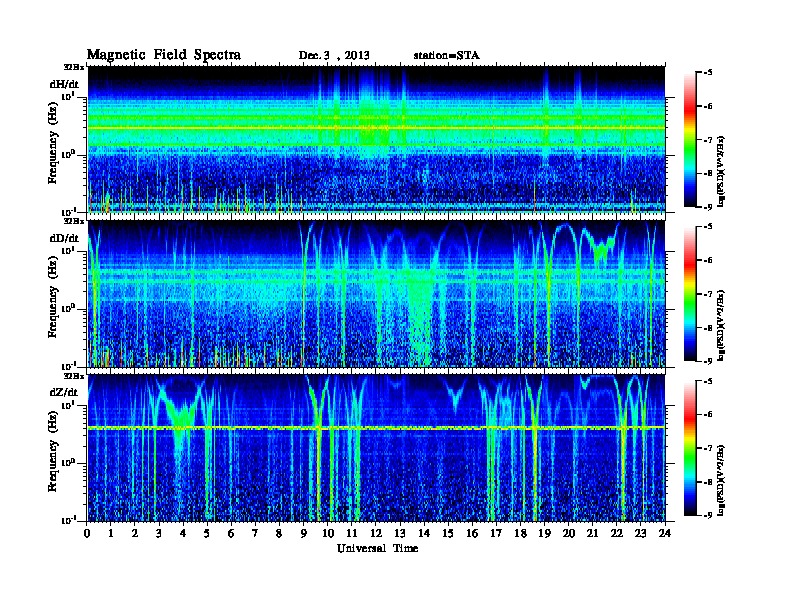Click the '12' hour tick on time axis
Screen dimensions: 792x612
376,534
